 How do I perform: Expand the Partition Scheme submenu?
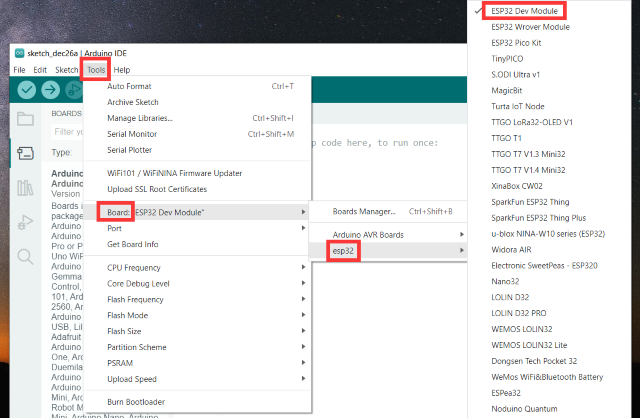coord(198,347)
